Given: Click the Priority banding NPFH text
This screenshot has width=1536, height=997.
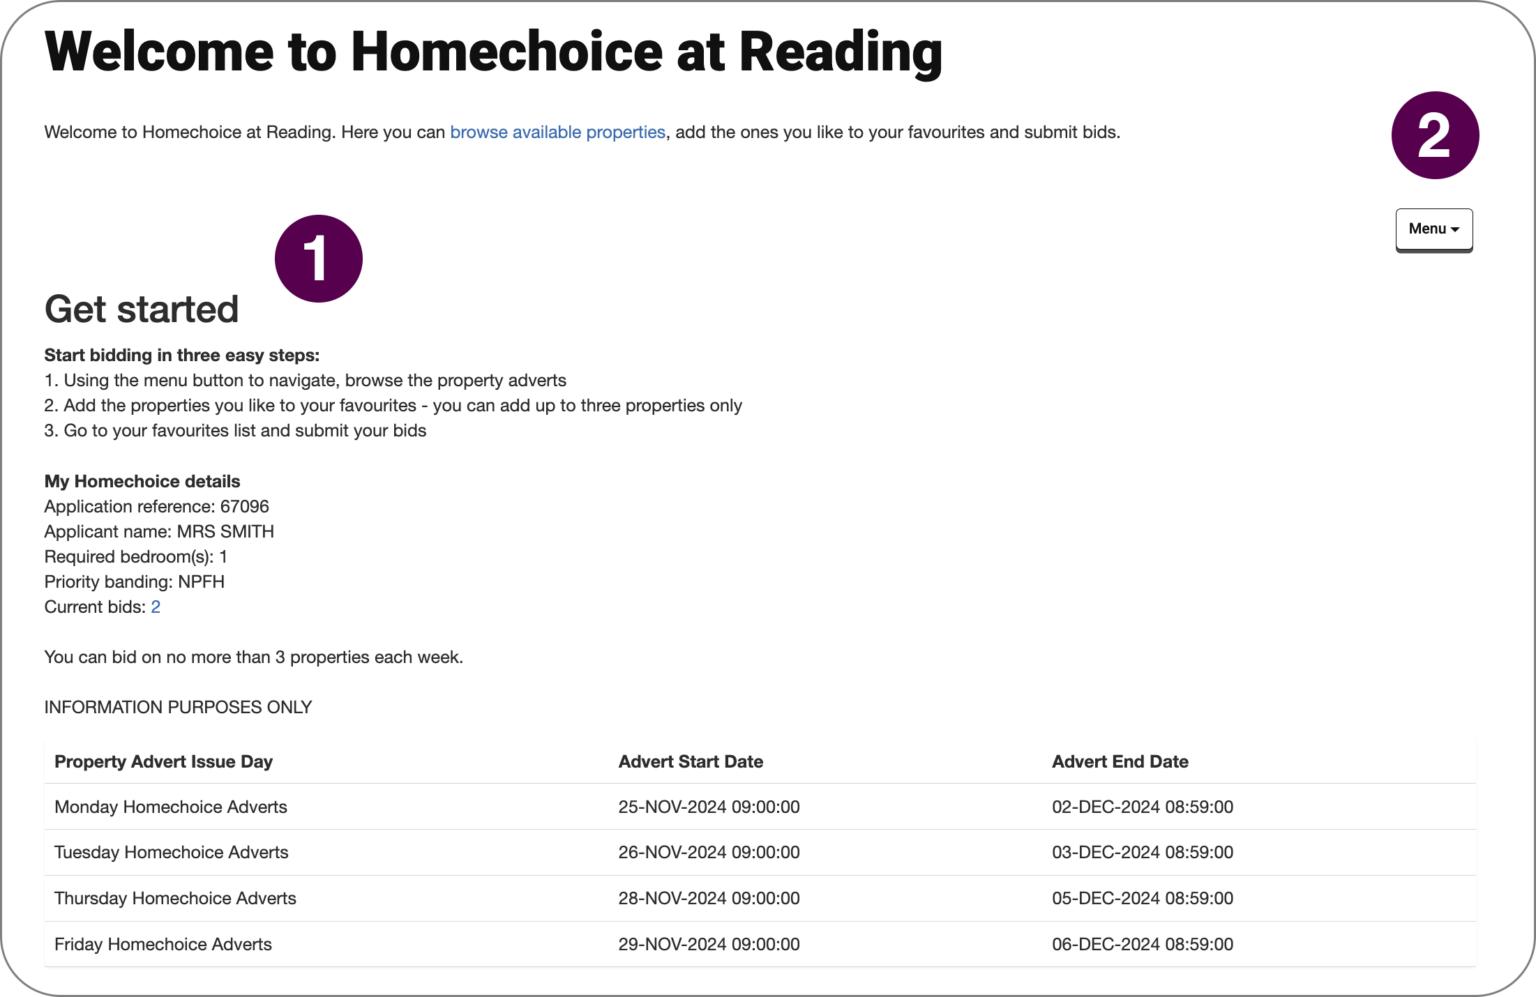Looking at the screenshot, I should pos(134,581).
